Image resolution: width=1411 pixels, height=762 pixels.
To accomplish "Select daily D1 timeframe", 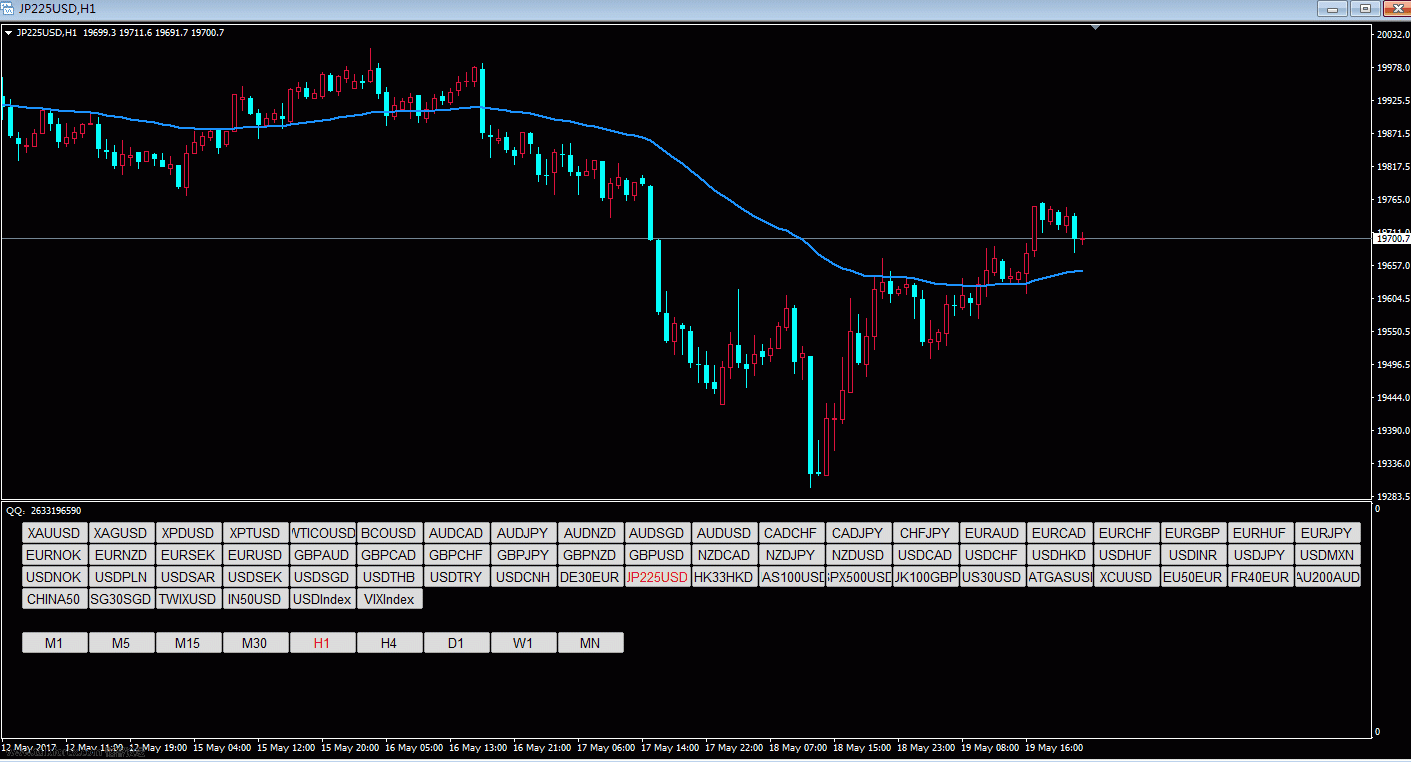I will [x=456, y=643].
